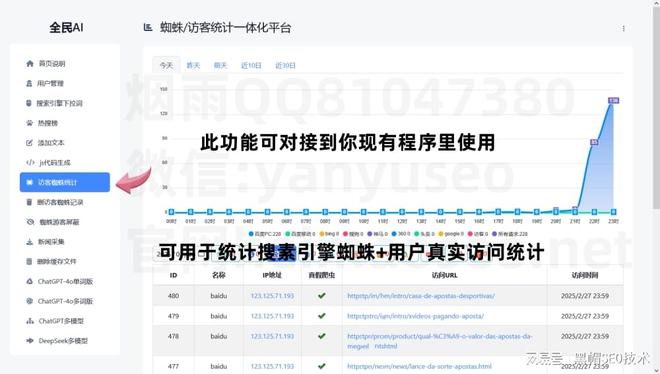The width and height of the screenshot is (660, 374).
Task: Open ChatGPT-4o单词版 sidebar icon
Action: [29, 281]
